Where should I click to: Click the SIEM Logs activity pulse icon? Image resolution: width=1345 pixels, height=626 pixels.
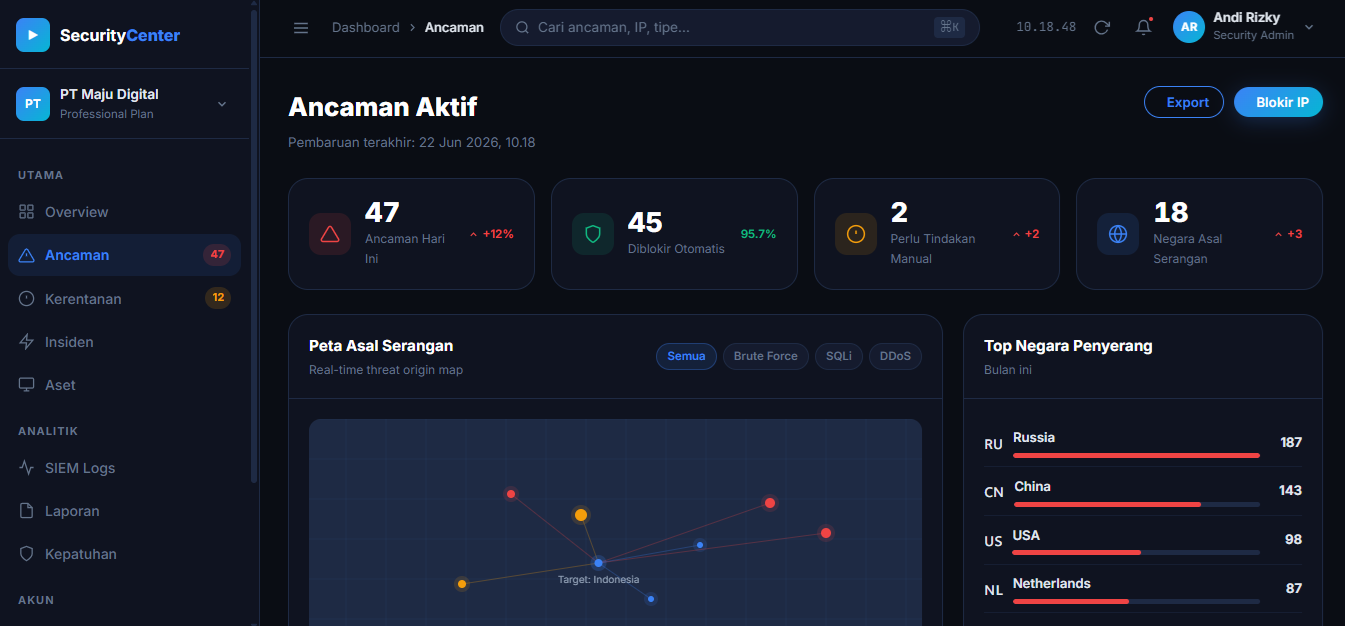click(x=27, y=468)
